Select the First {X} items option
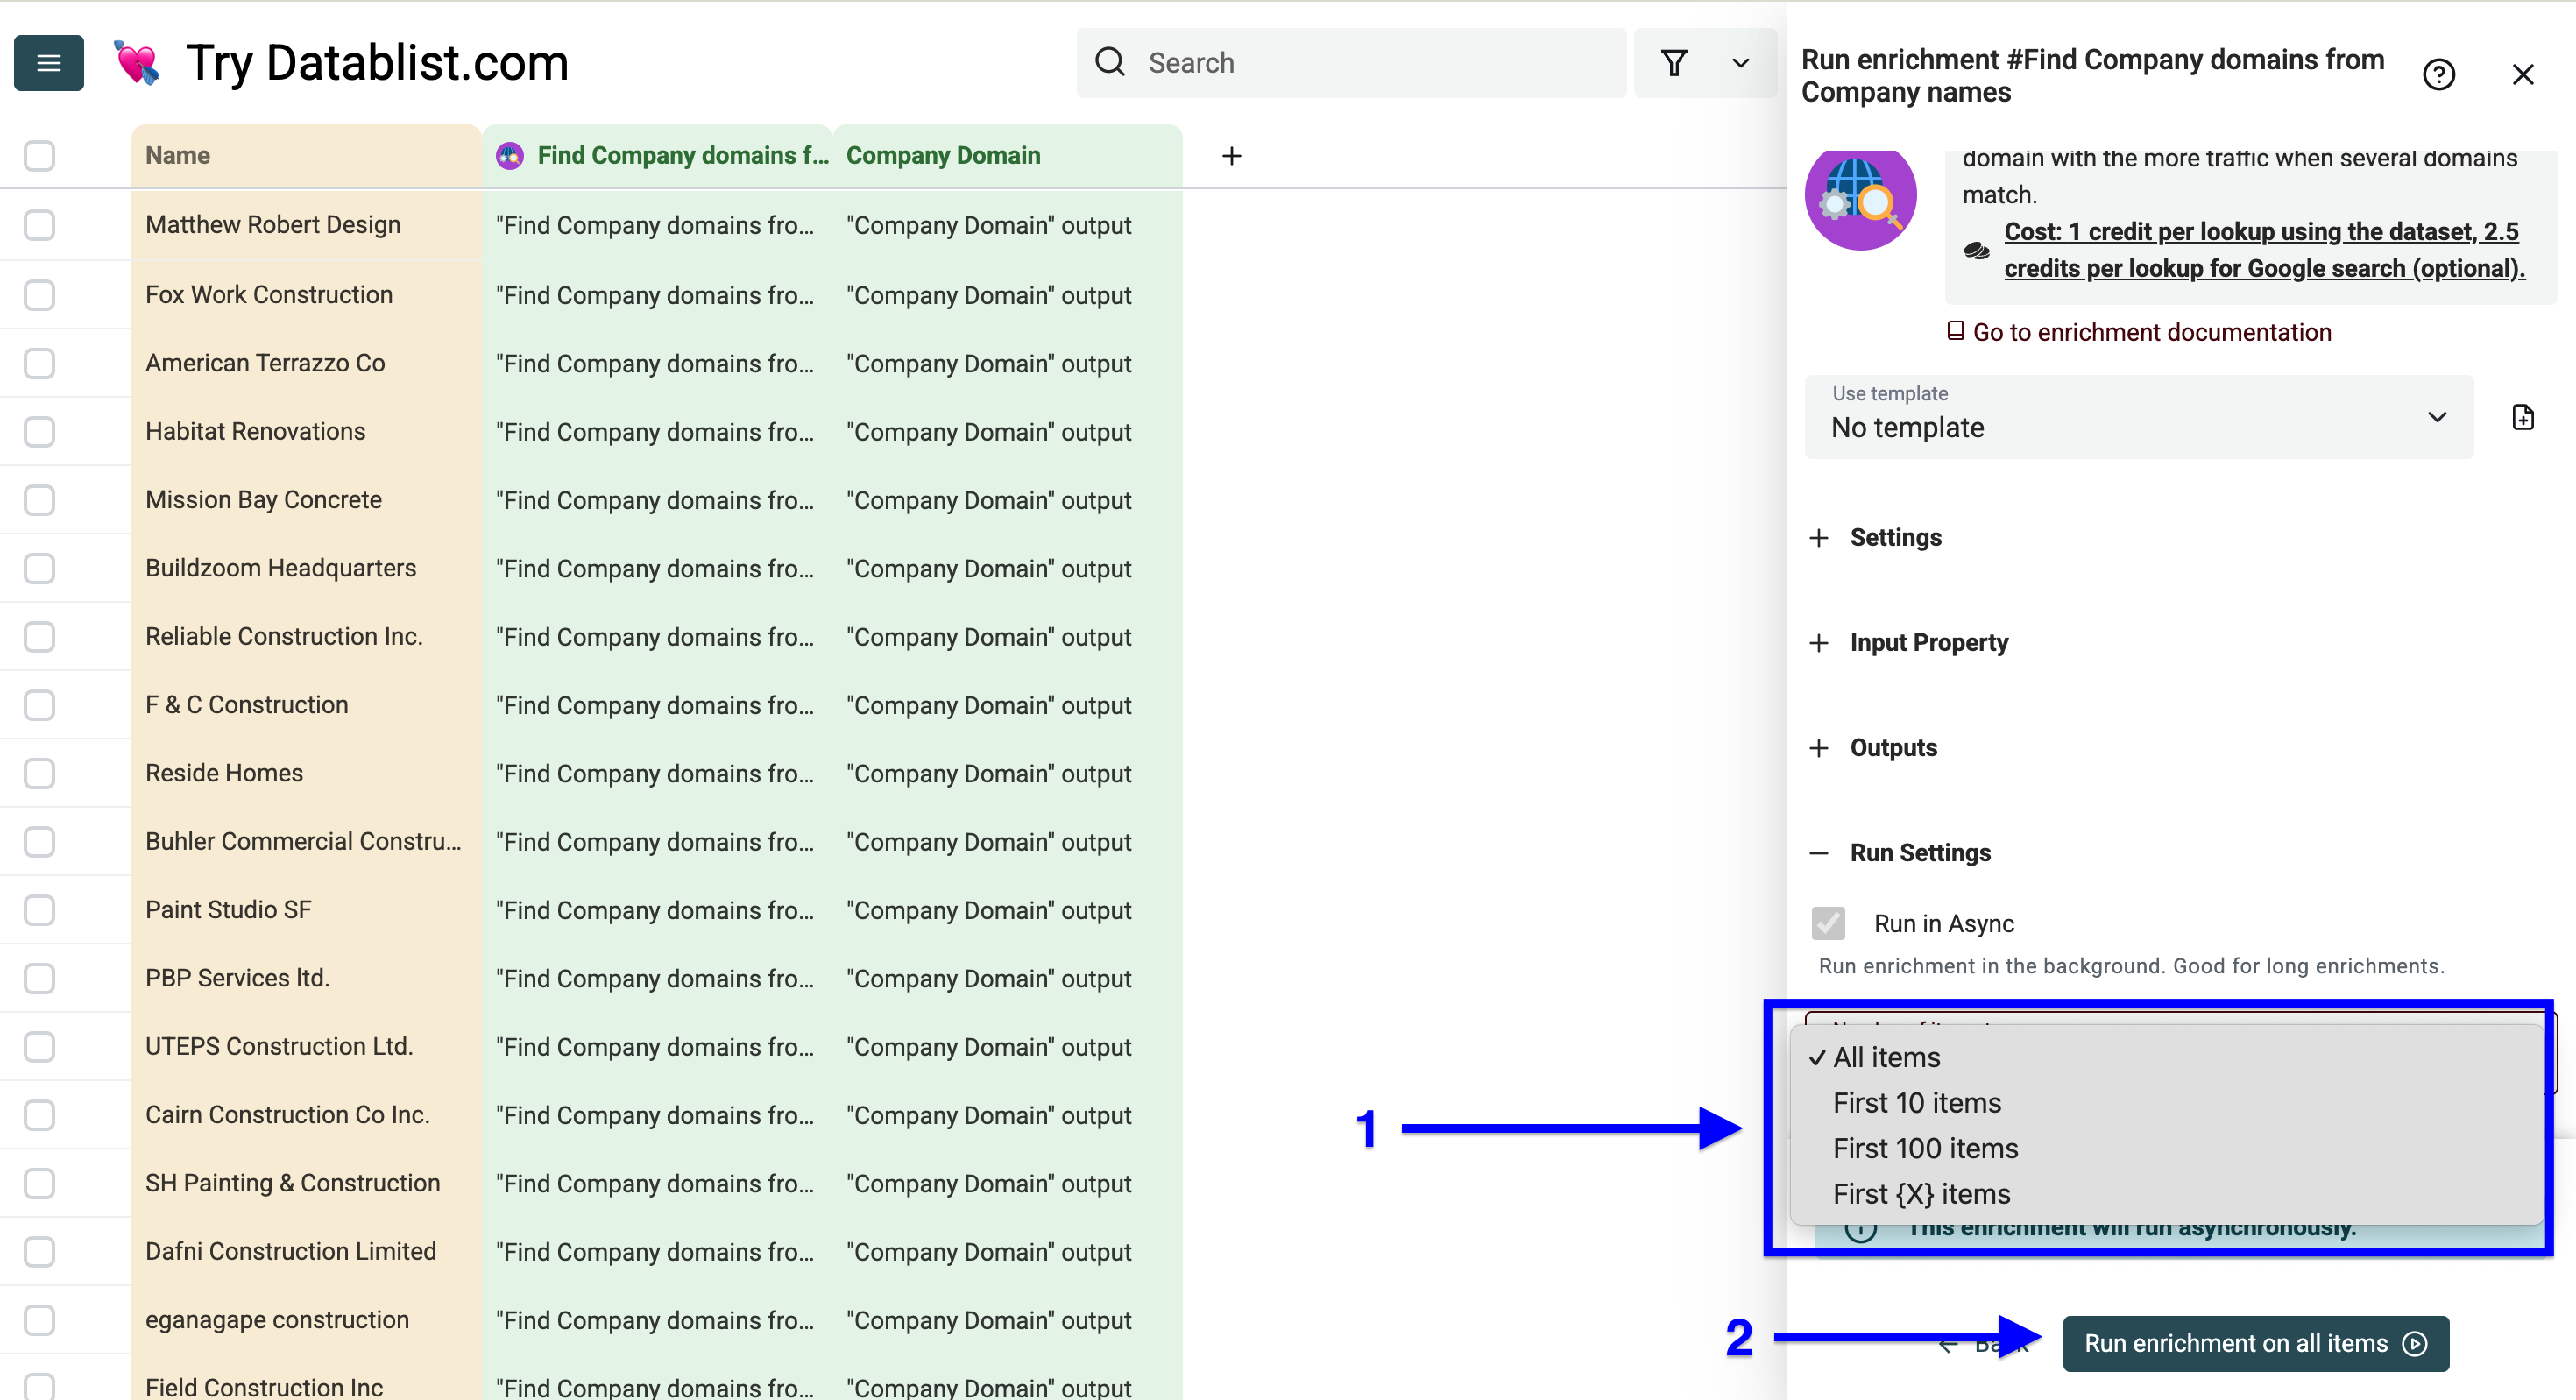2576x1400 pixels. pos(2166,1194)
